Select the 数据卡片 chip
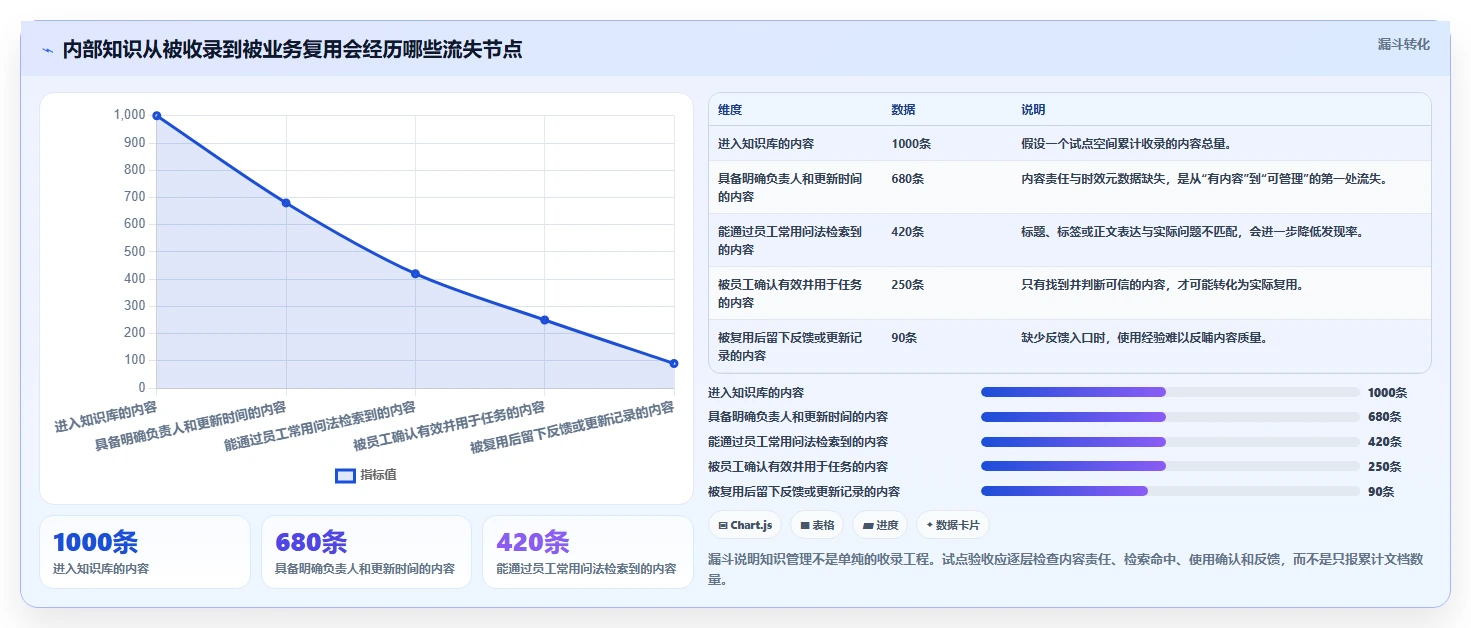 [x=953, y=525]
